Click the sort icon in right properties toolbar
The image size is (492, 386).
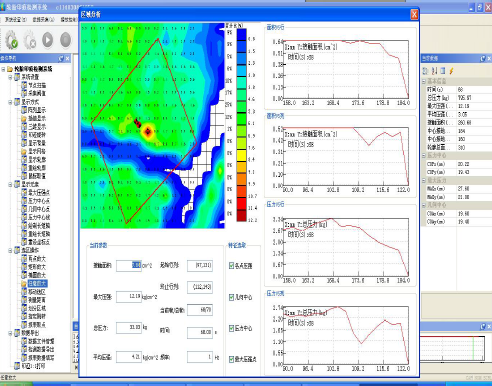pos(434,71)
